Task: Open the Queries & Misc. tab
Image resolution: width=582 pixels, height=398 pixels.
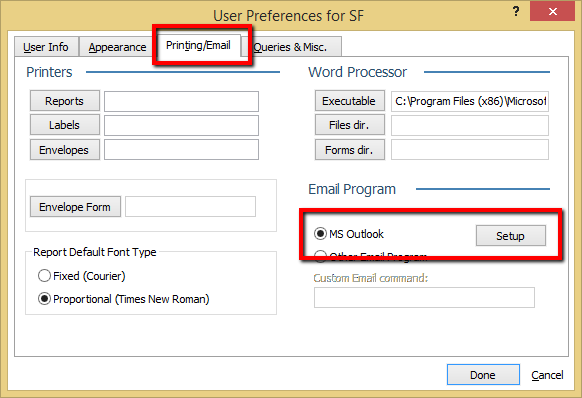Action: tap(290, 47)
